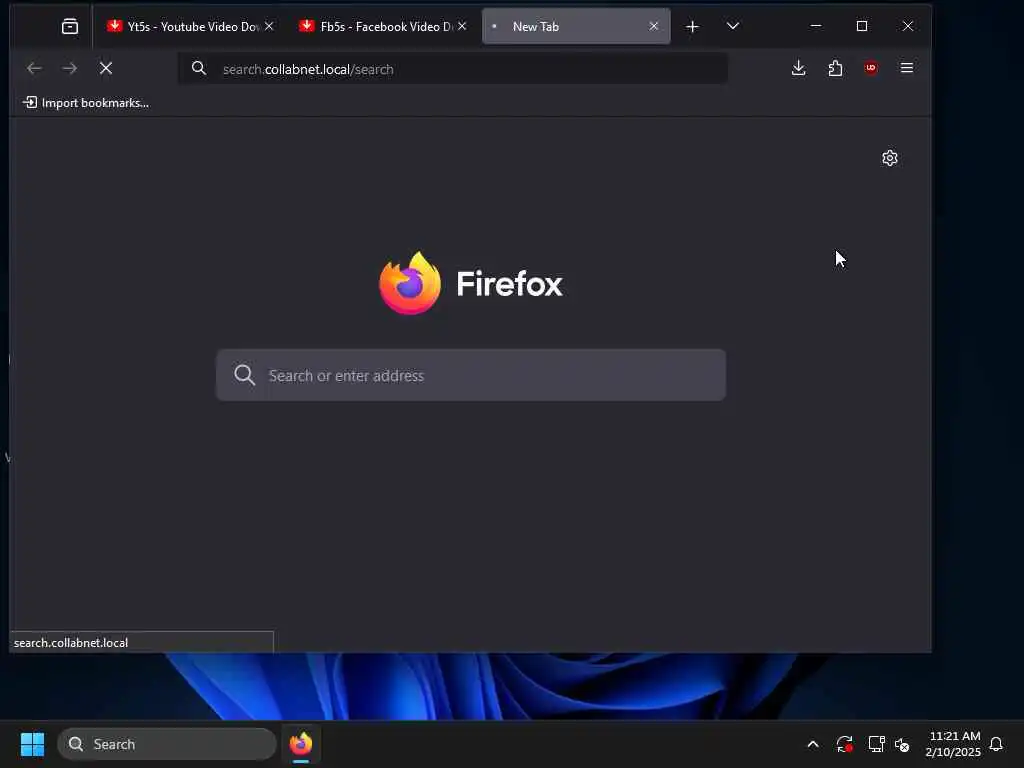This screenshot has height=768, width=1024.
Task: Show hidden system tray icons
Action: point(813,744)
